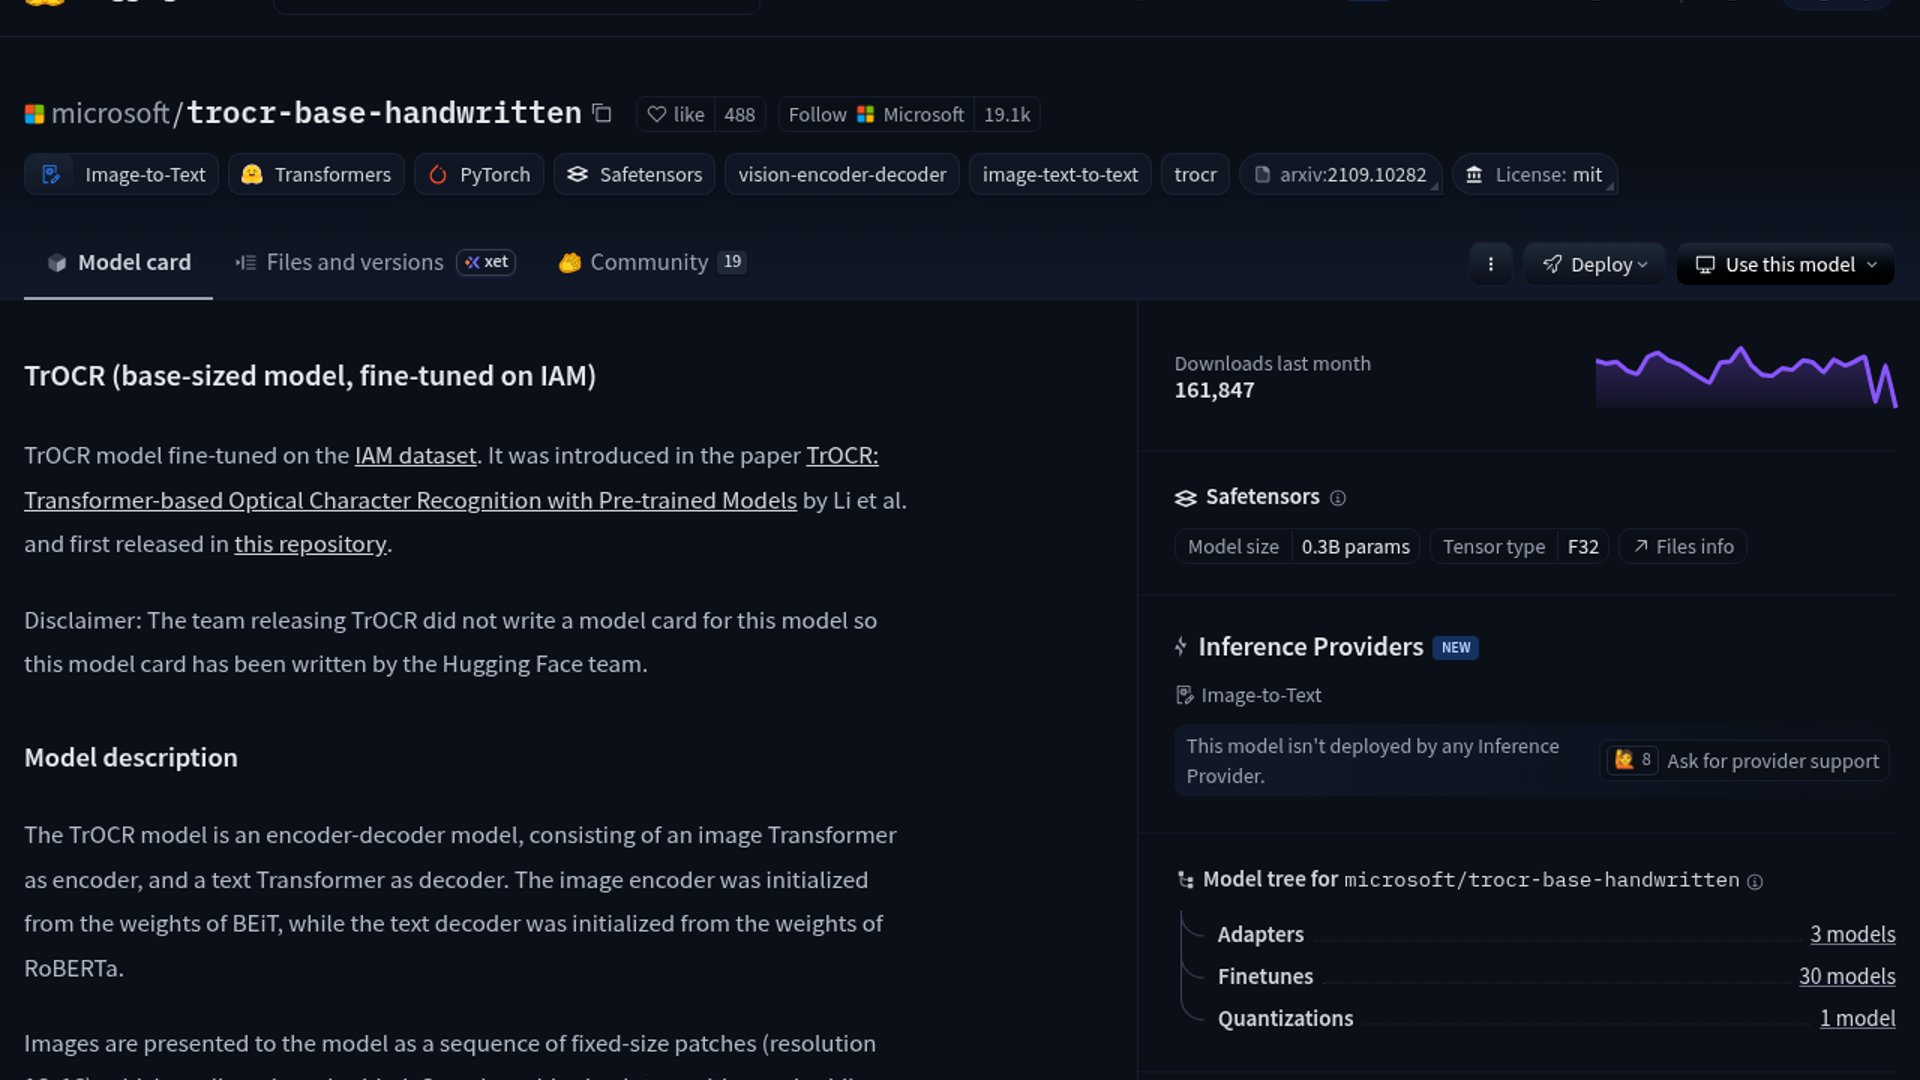The width and height of the screenshot is (1920, 1080).
Task: Open the three-dot more options menu
Action: pyautogui.click(x=1490, y=264)
